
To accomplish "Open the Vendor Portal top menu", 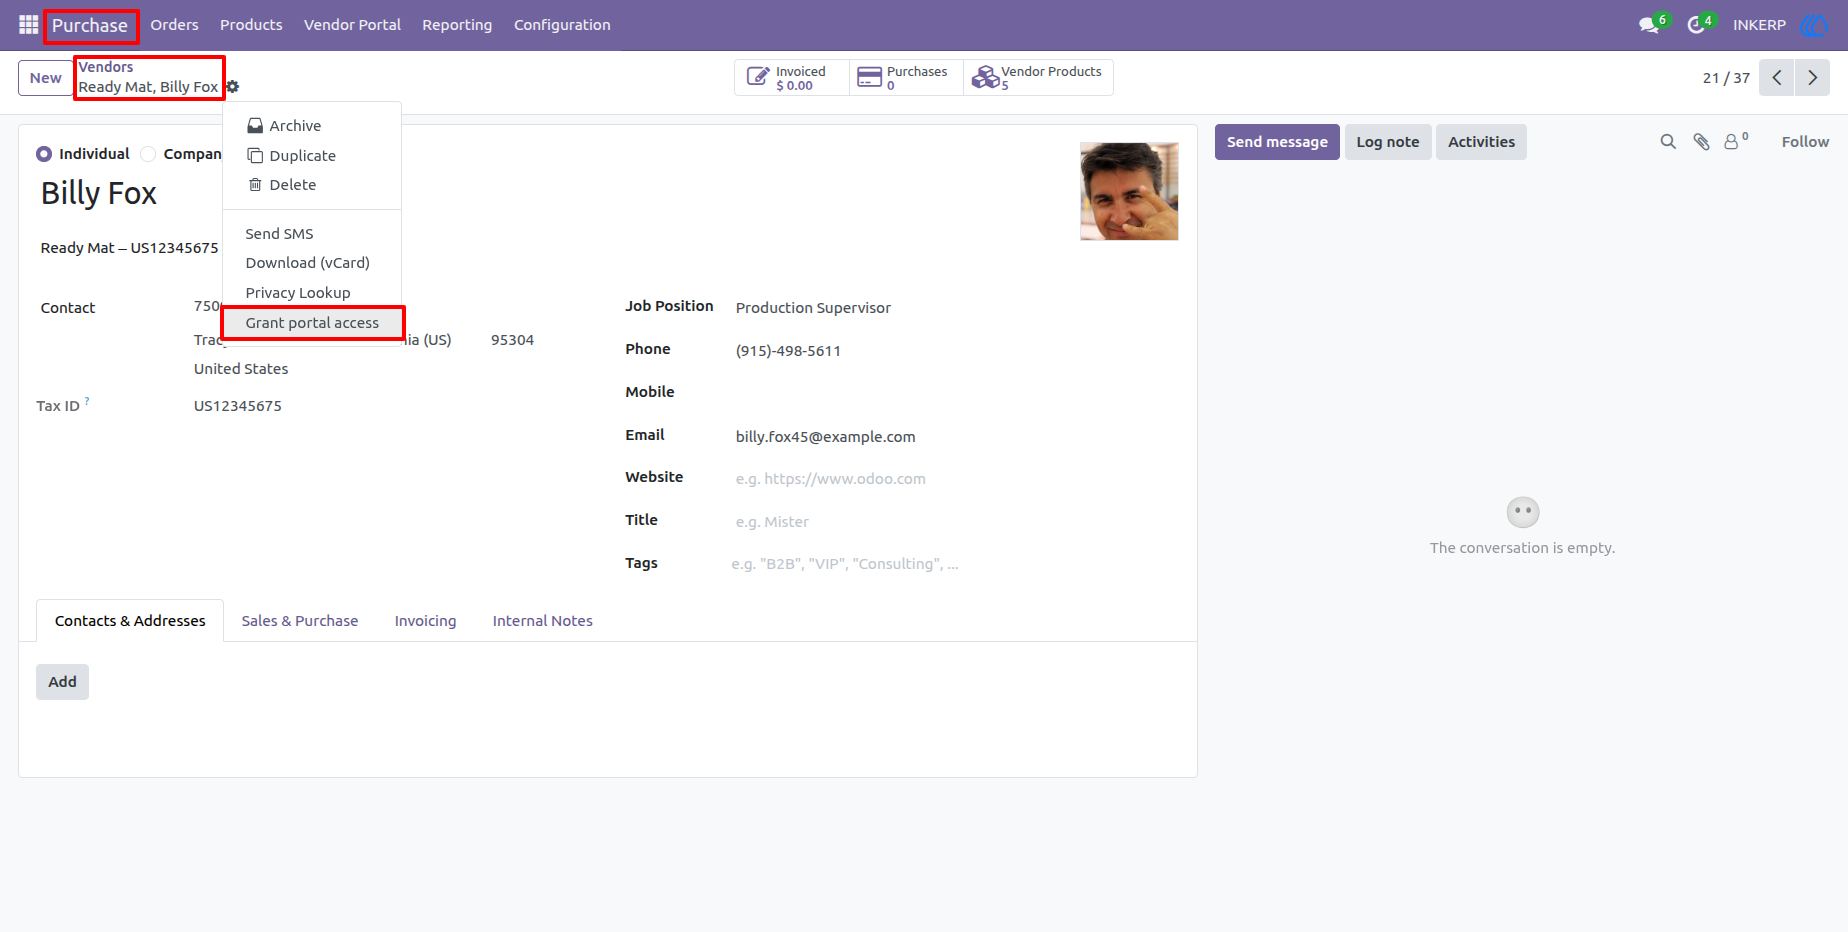I will click(352, 25).
